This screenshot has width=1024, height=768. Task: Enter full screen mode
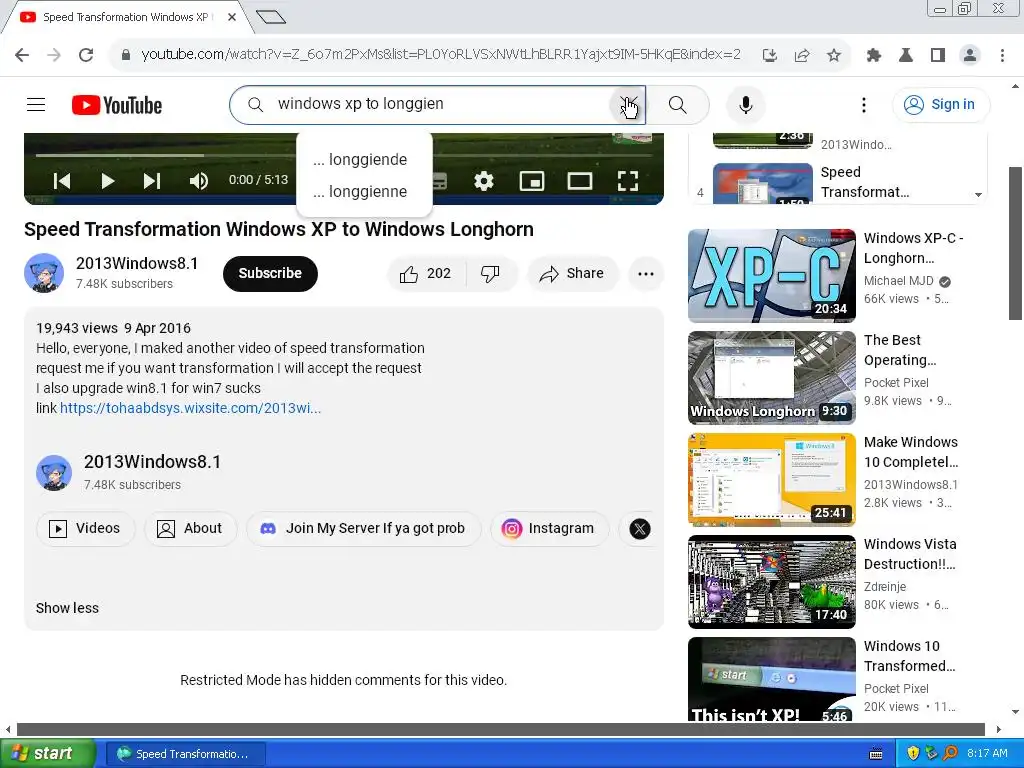628,180
